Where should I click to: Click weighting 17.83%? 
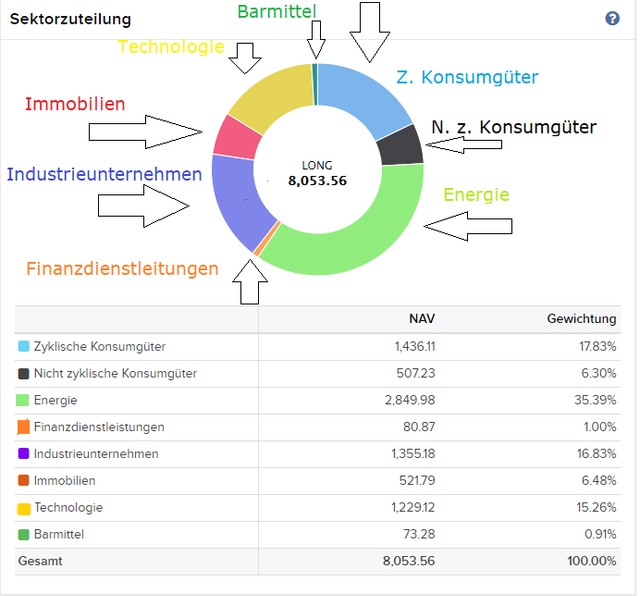tap(598, 347)
